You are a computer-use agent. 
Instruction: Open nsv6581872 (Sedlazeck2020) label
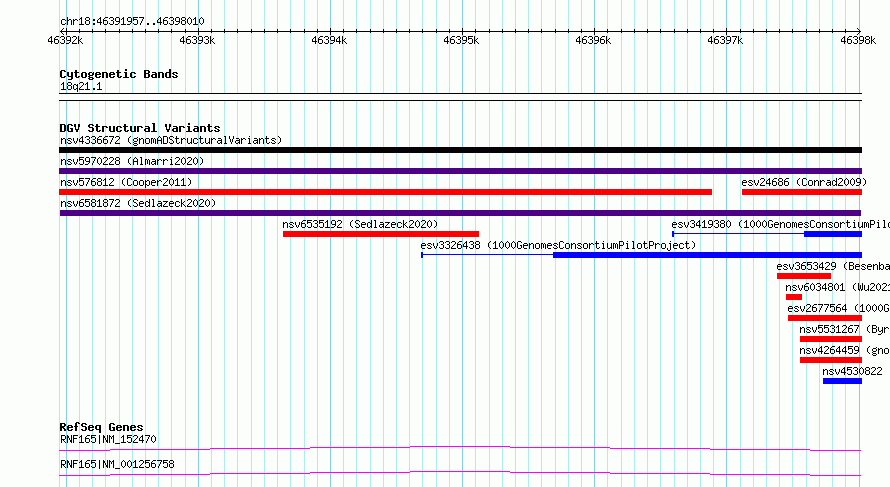pos(138,203)
